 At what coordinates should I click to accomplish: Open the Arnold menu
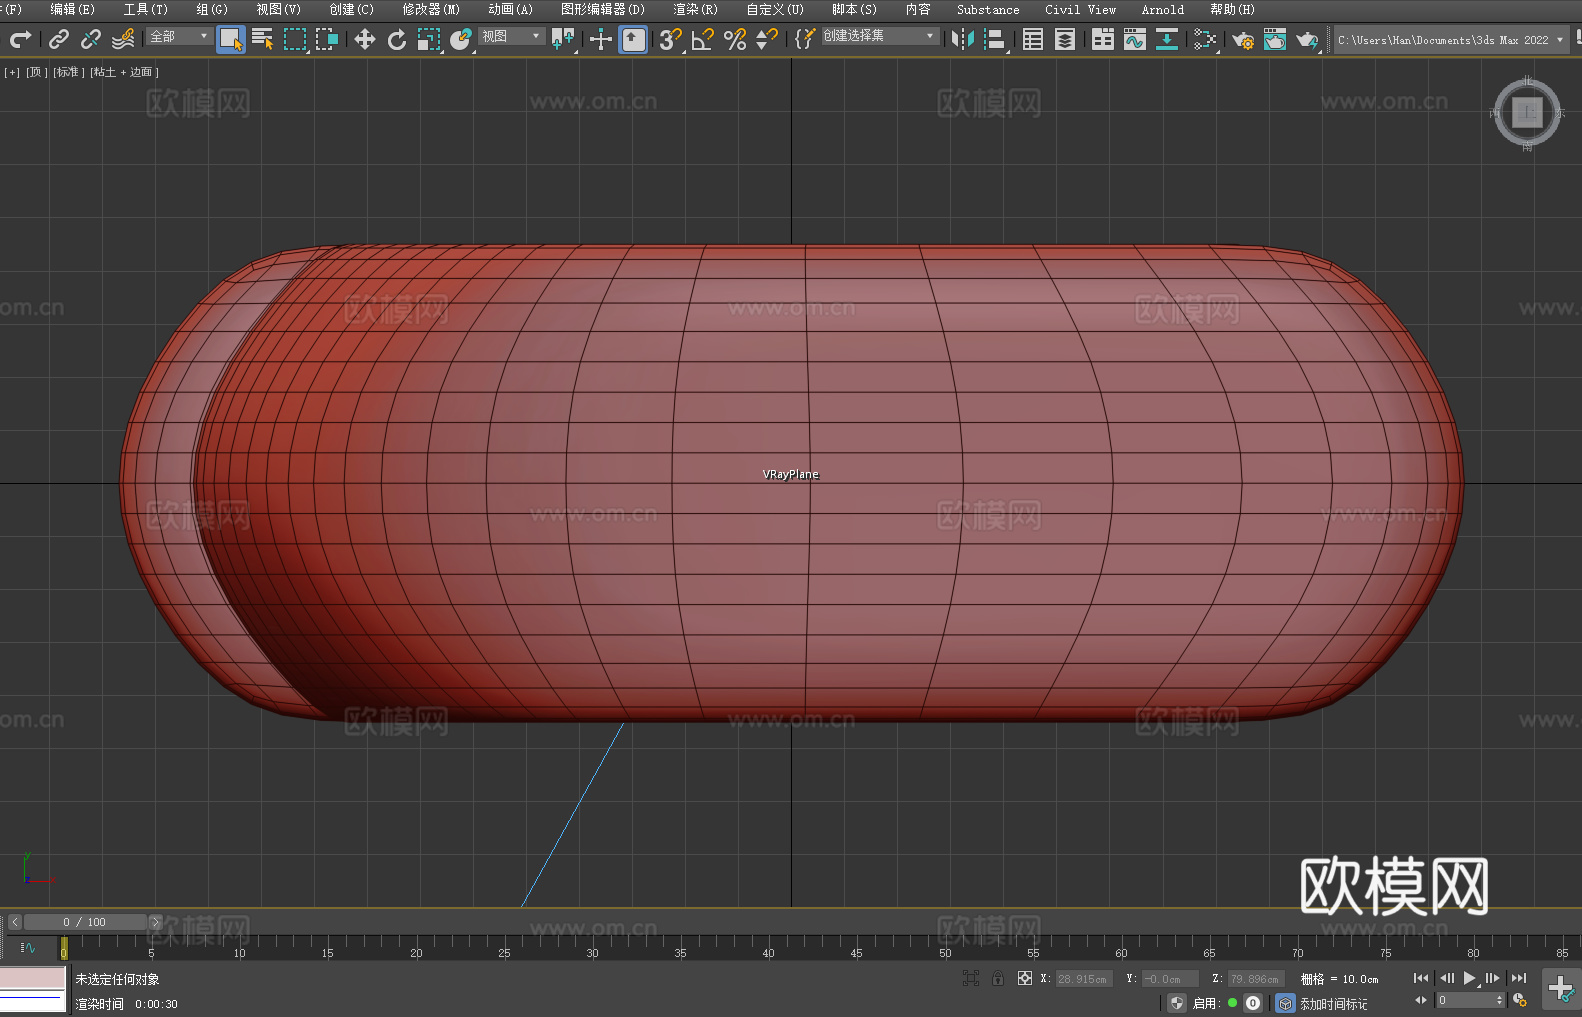[1162, 9]
